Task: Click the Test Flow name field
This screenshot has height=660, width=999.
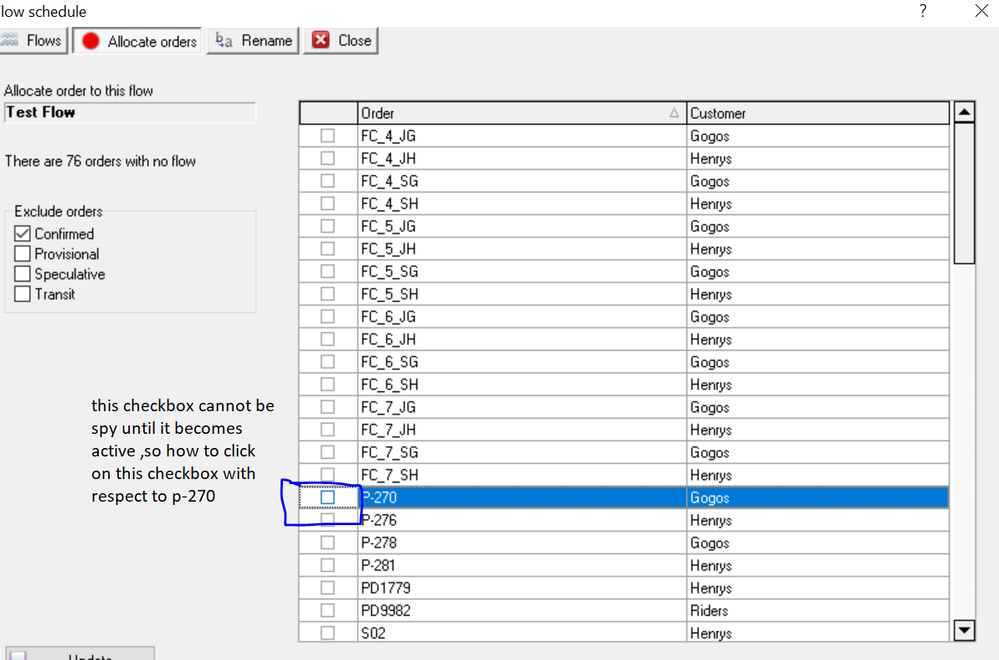Action: point(130,113)
